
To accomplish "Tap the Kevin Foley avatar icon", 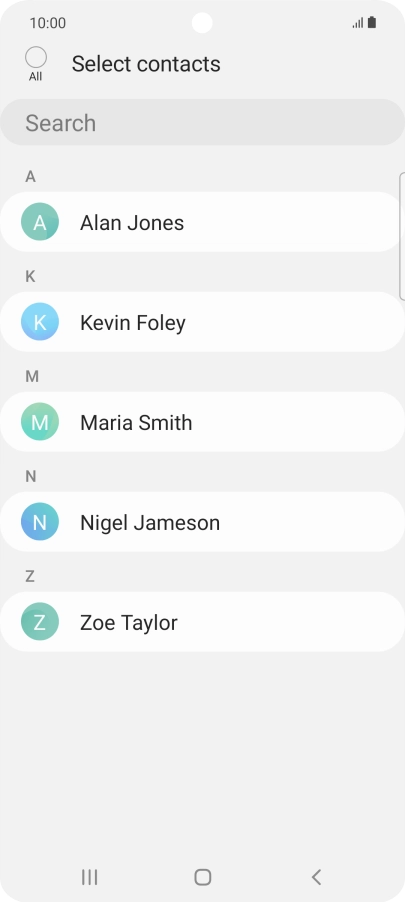I will 40,322.
